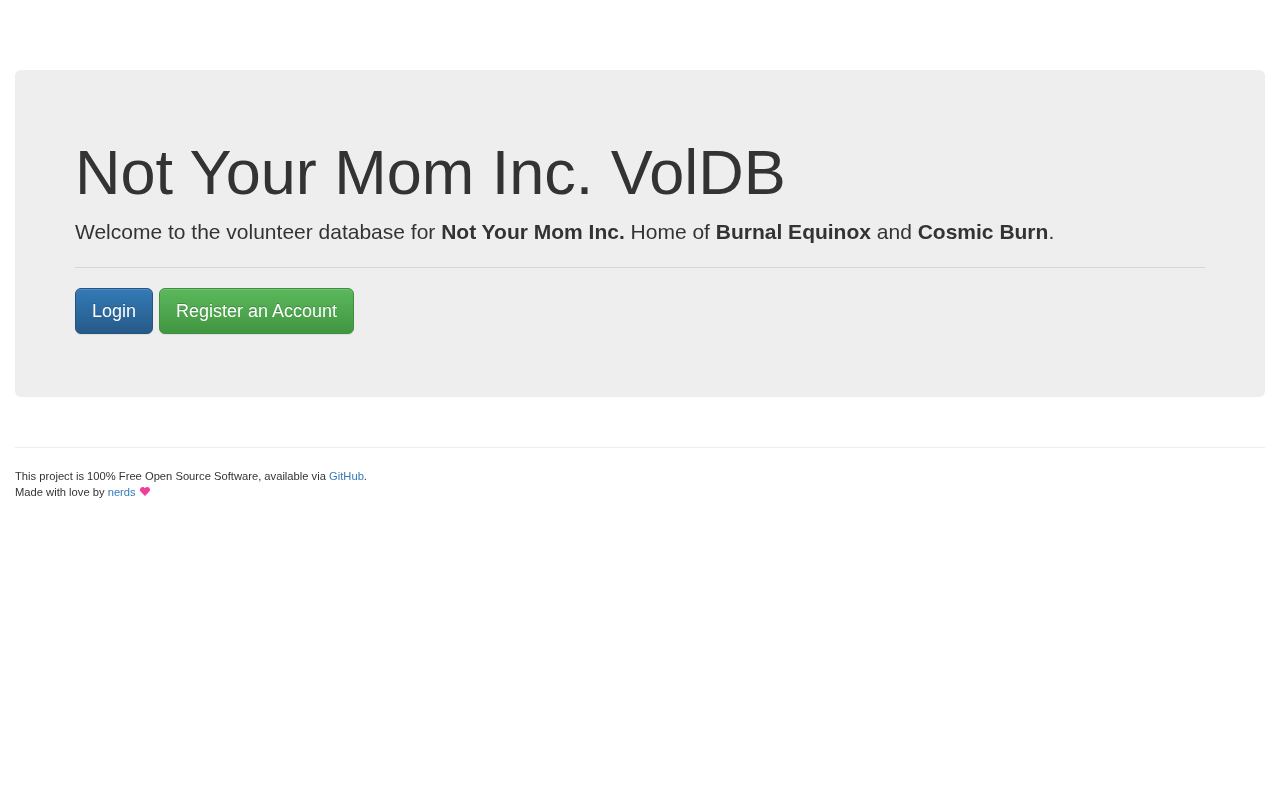Image resolution: width=1280 pixels, height=800 pixels.
Task: Click 'Open Source Software' in the footer
Action: (202, 476)
